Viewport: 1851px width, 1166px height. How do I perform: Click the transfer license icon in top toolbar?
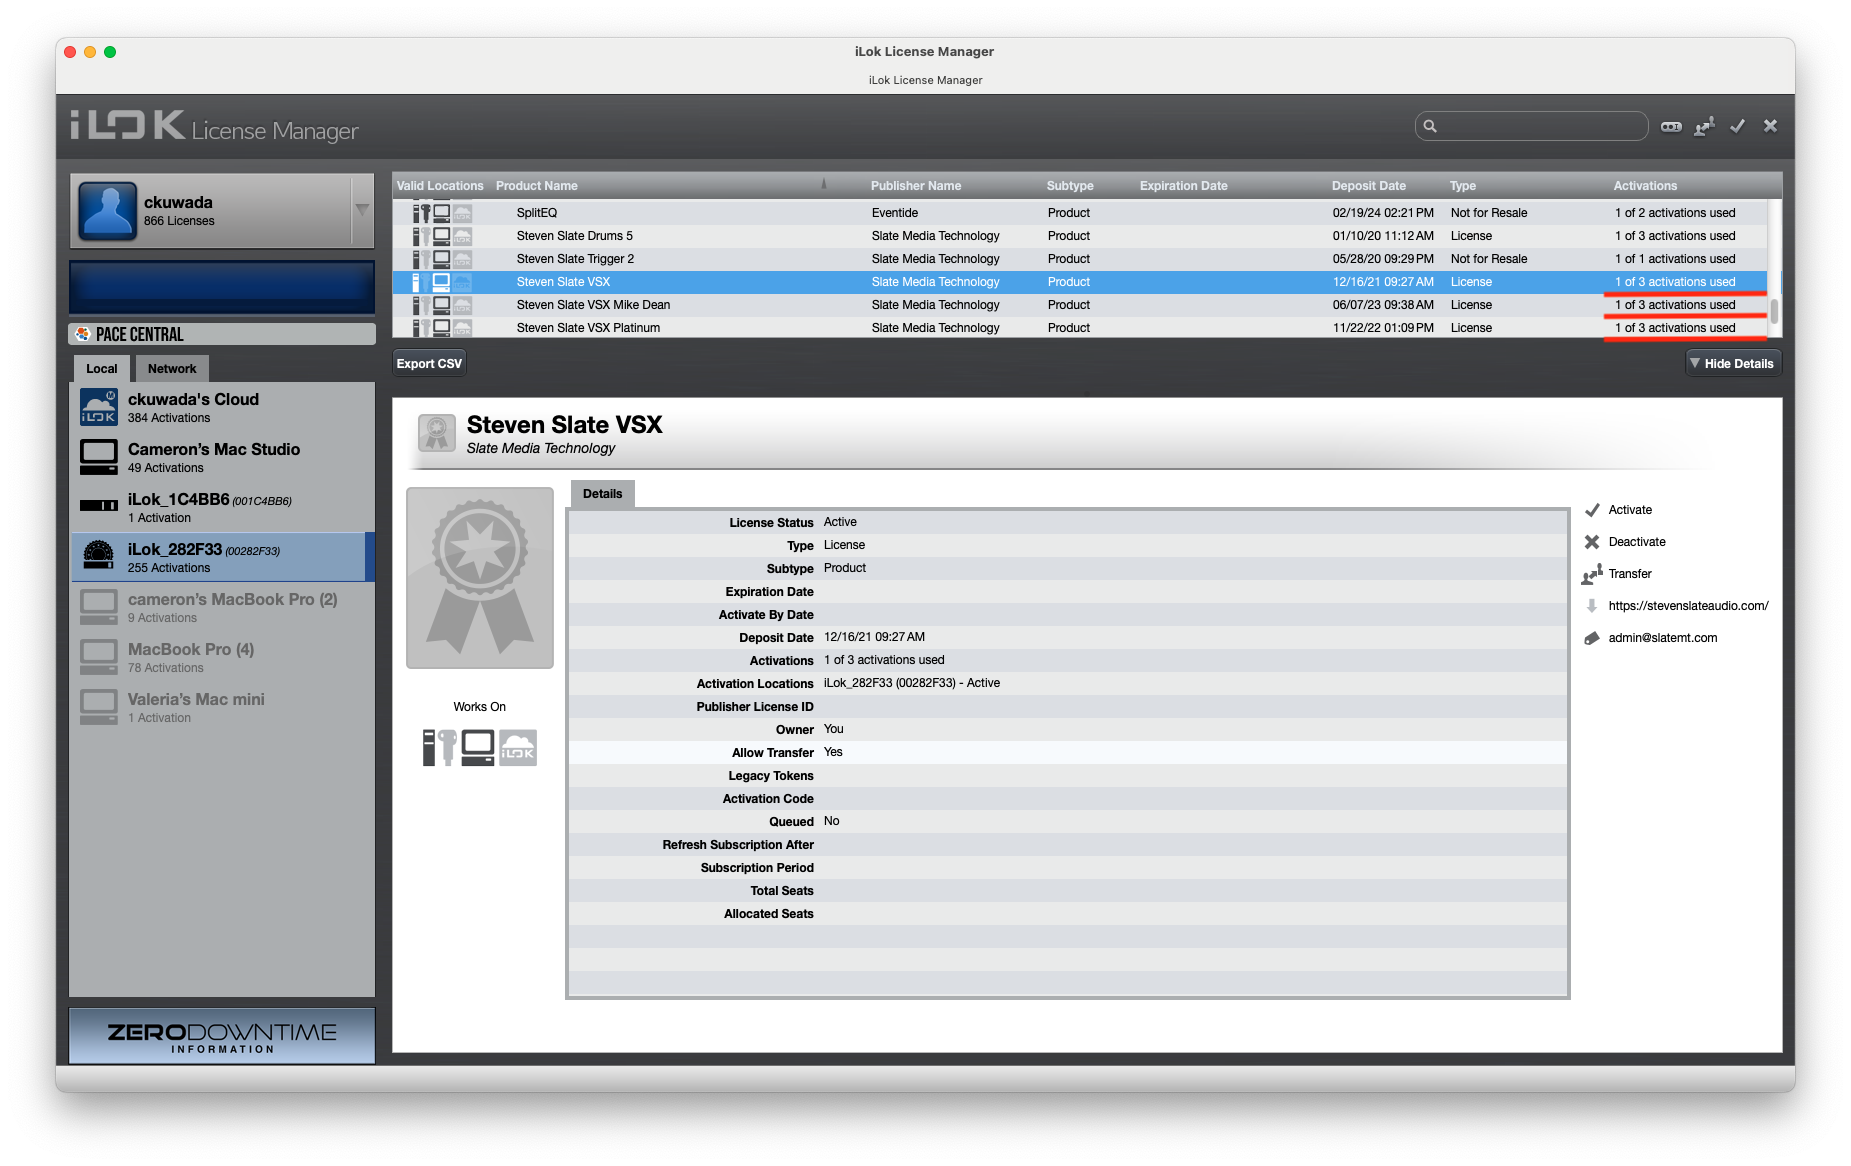(1704, 126)
